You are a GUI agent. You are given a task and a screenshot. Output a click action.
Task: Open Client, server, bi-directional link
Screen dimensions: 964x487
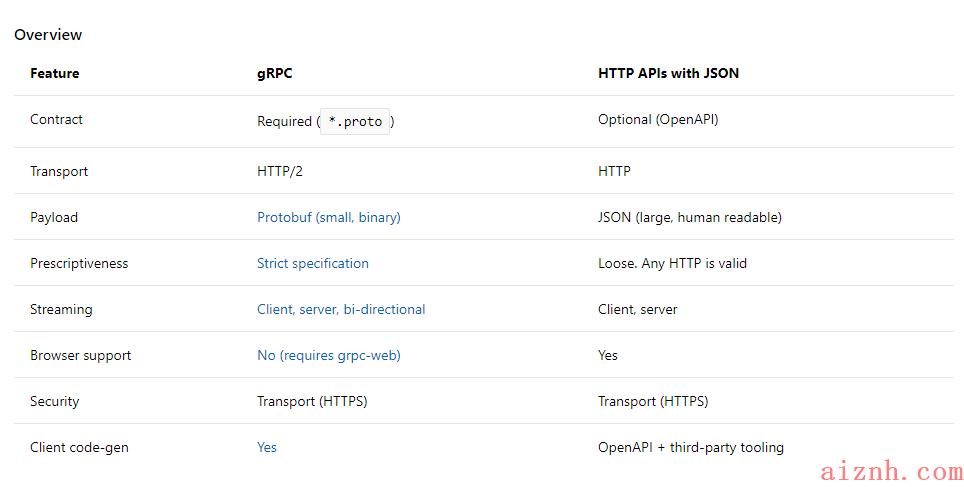pyautogui.click(x=341, y=309)
